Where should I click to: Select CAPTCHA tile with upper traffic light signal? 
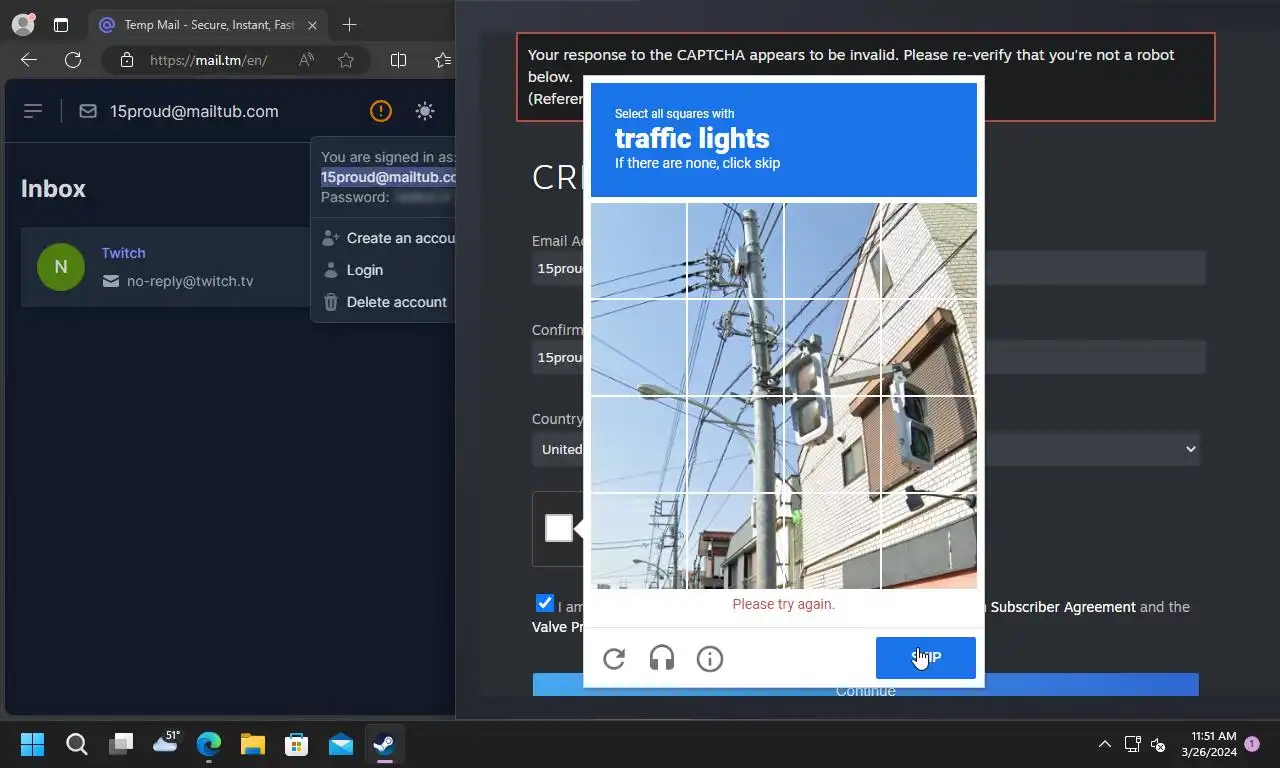pos(832,348)
